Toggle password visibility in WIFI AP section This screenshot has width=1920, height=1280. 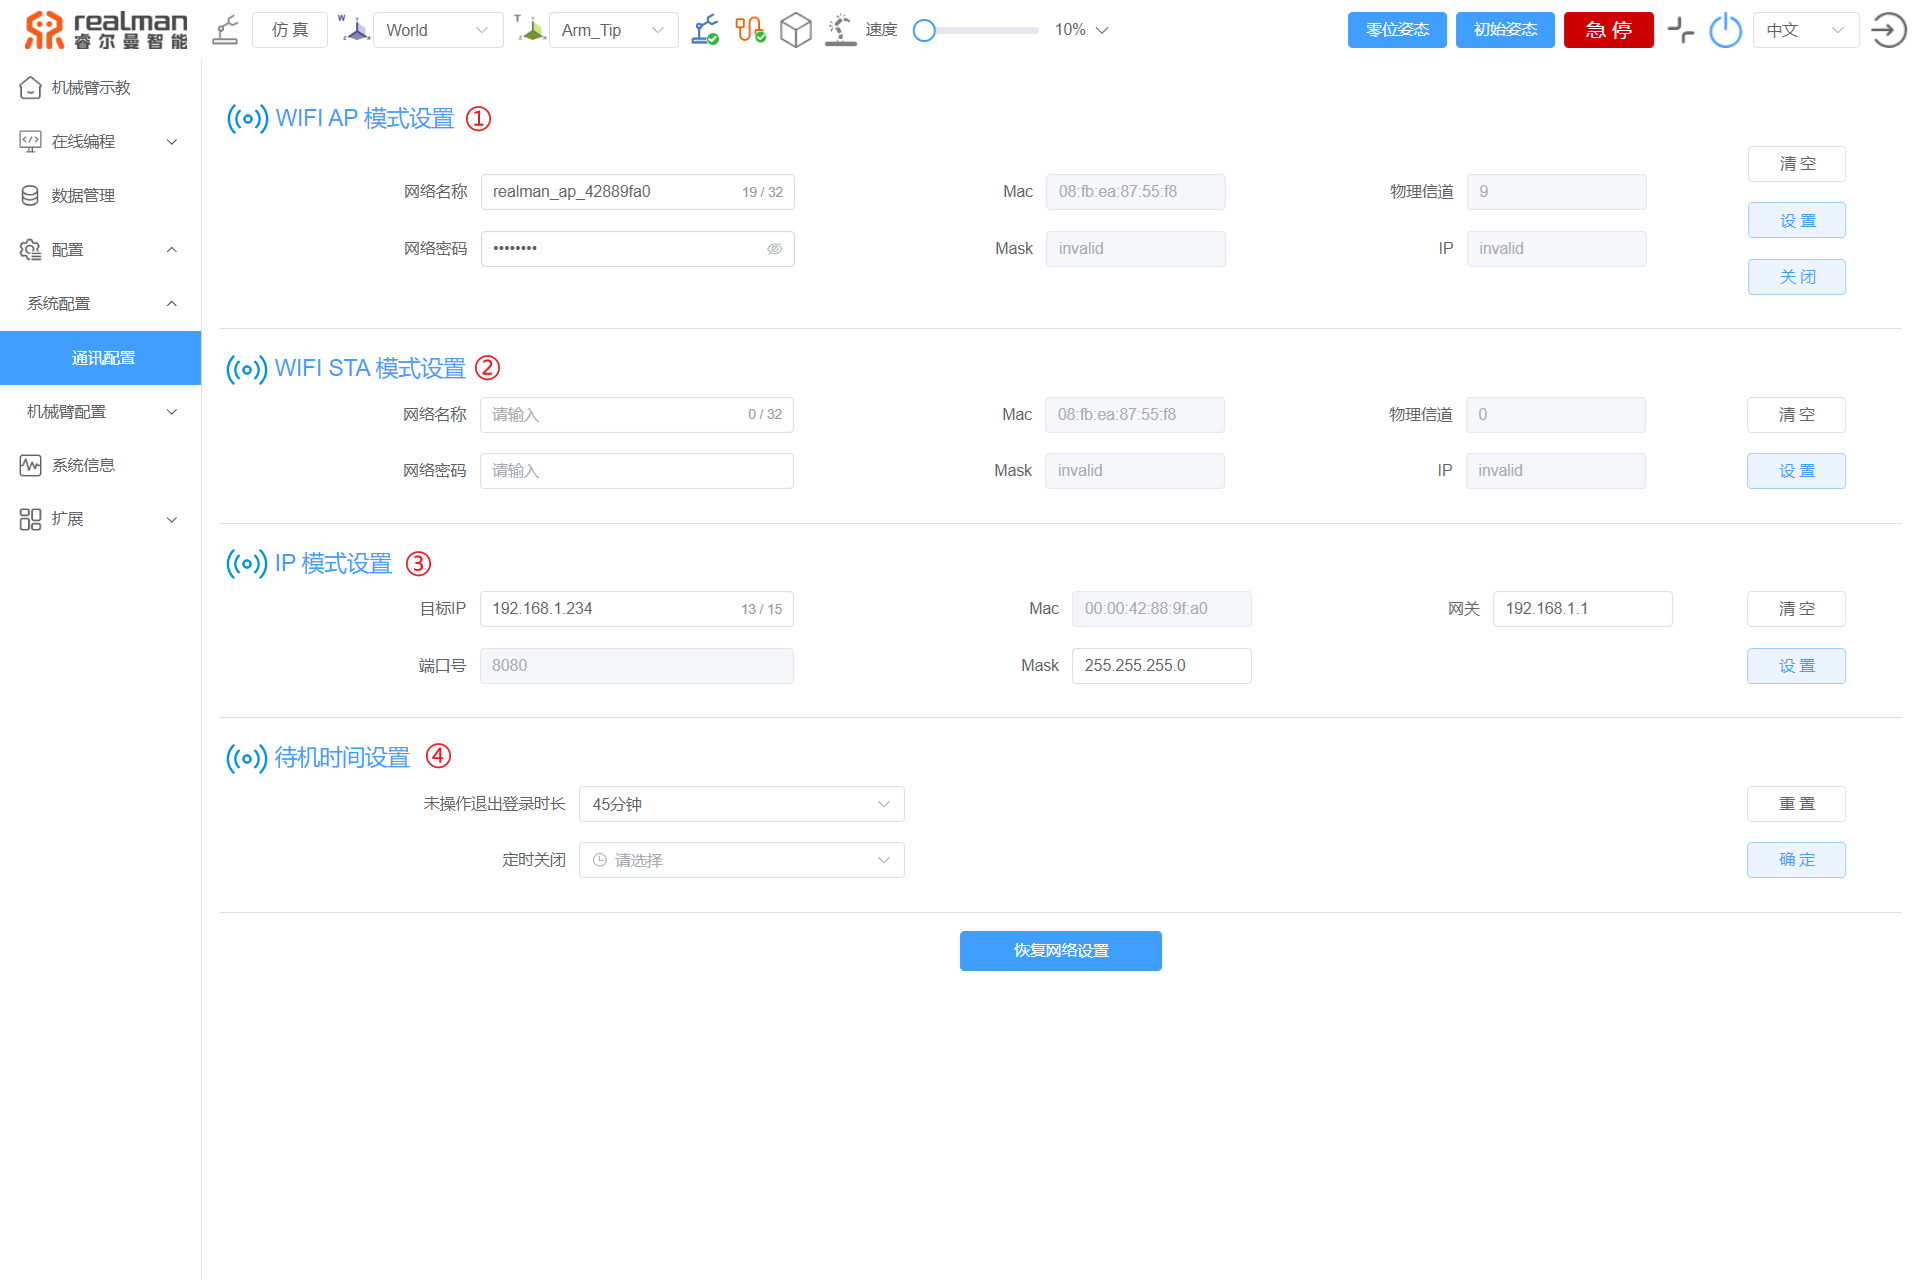(771, 249)
